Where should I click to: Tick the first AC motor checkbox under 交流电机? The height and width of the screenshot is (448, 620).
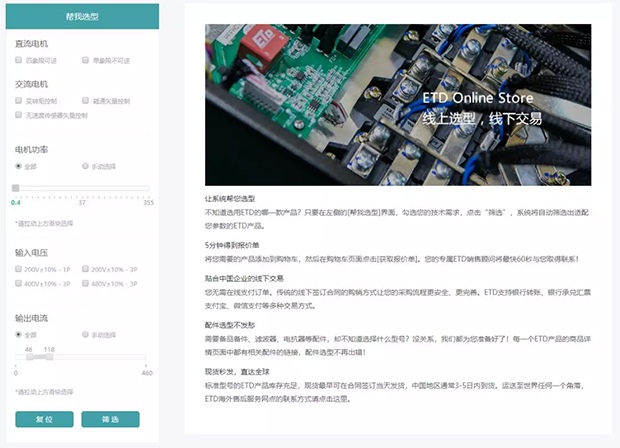pyautogui.click(x=18, y=100)
